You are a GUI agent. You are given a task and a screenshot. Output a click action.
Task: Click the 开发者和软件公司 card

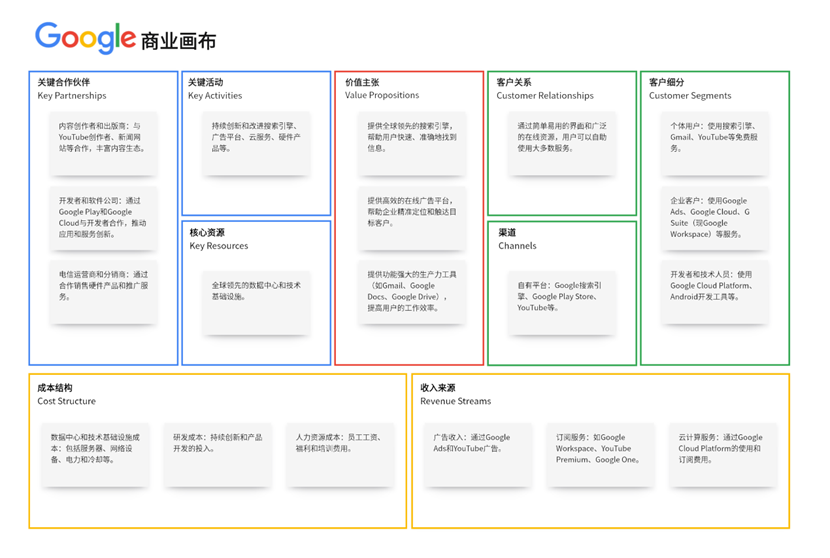point(104,215)
